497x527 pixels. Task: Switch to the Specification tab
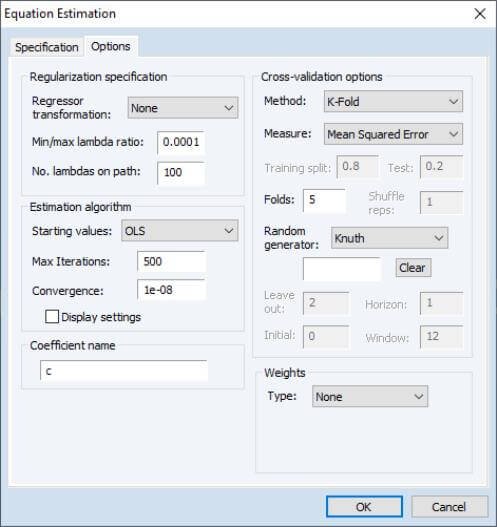click(47, 47)
